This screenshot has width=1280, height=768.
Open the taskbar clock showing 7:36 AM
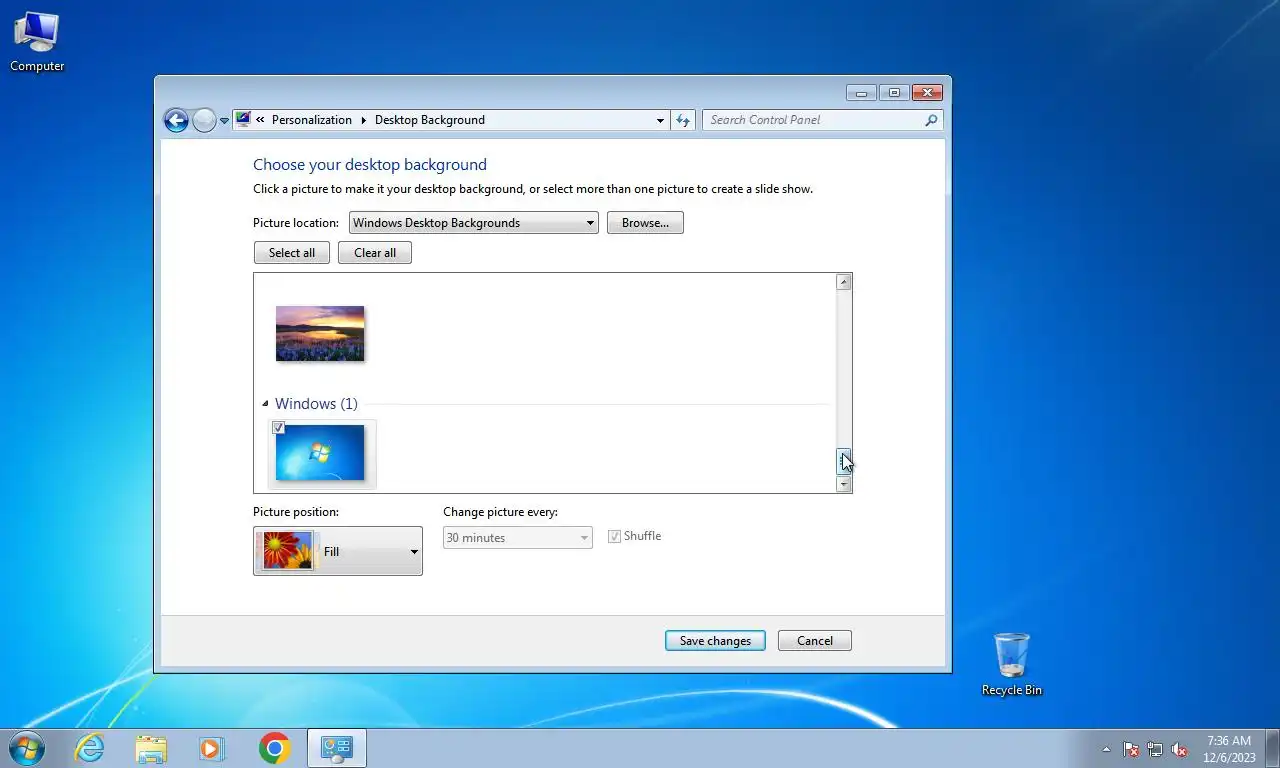click(1228, 749)
